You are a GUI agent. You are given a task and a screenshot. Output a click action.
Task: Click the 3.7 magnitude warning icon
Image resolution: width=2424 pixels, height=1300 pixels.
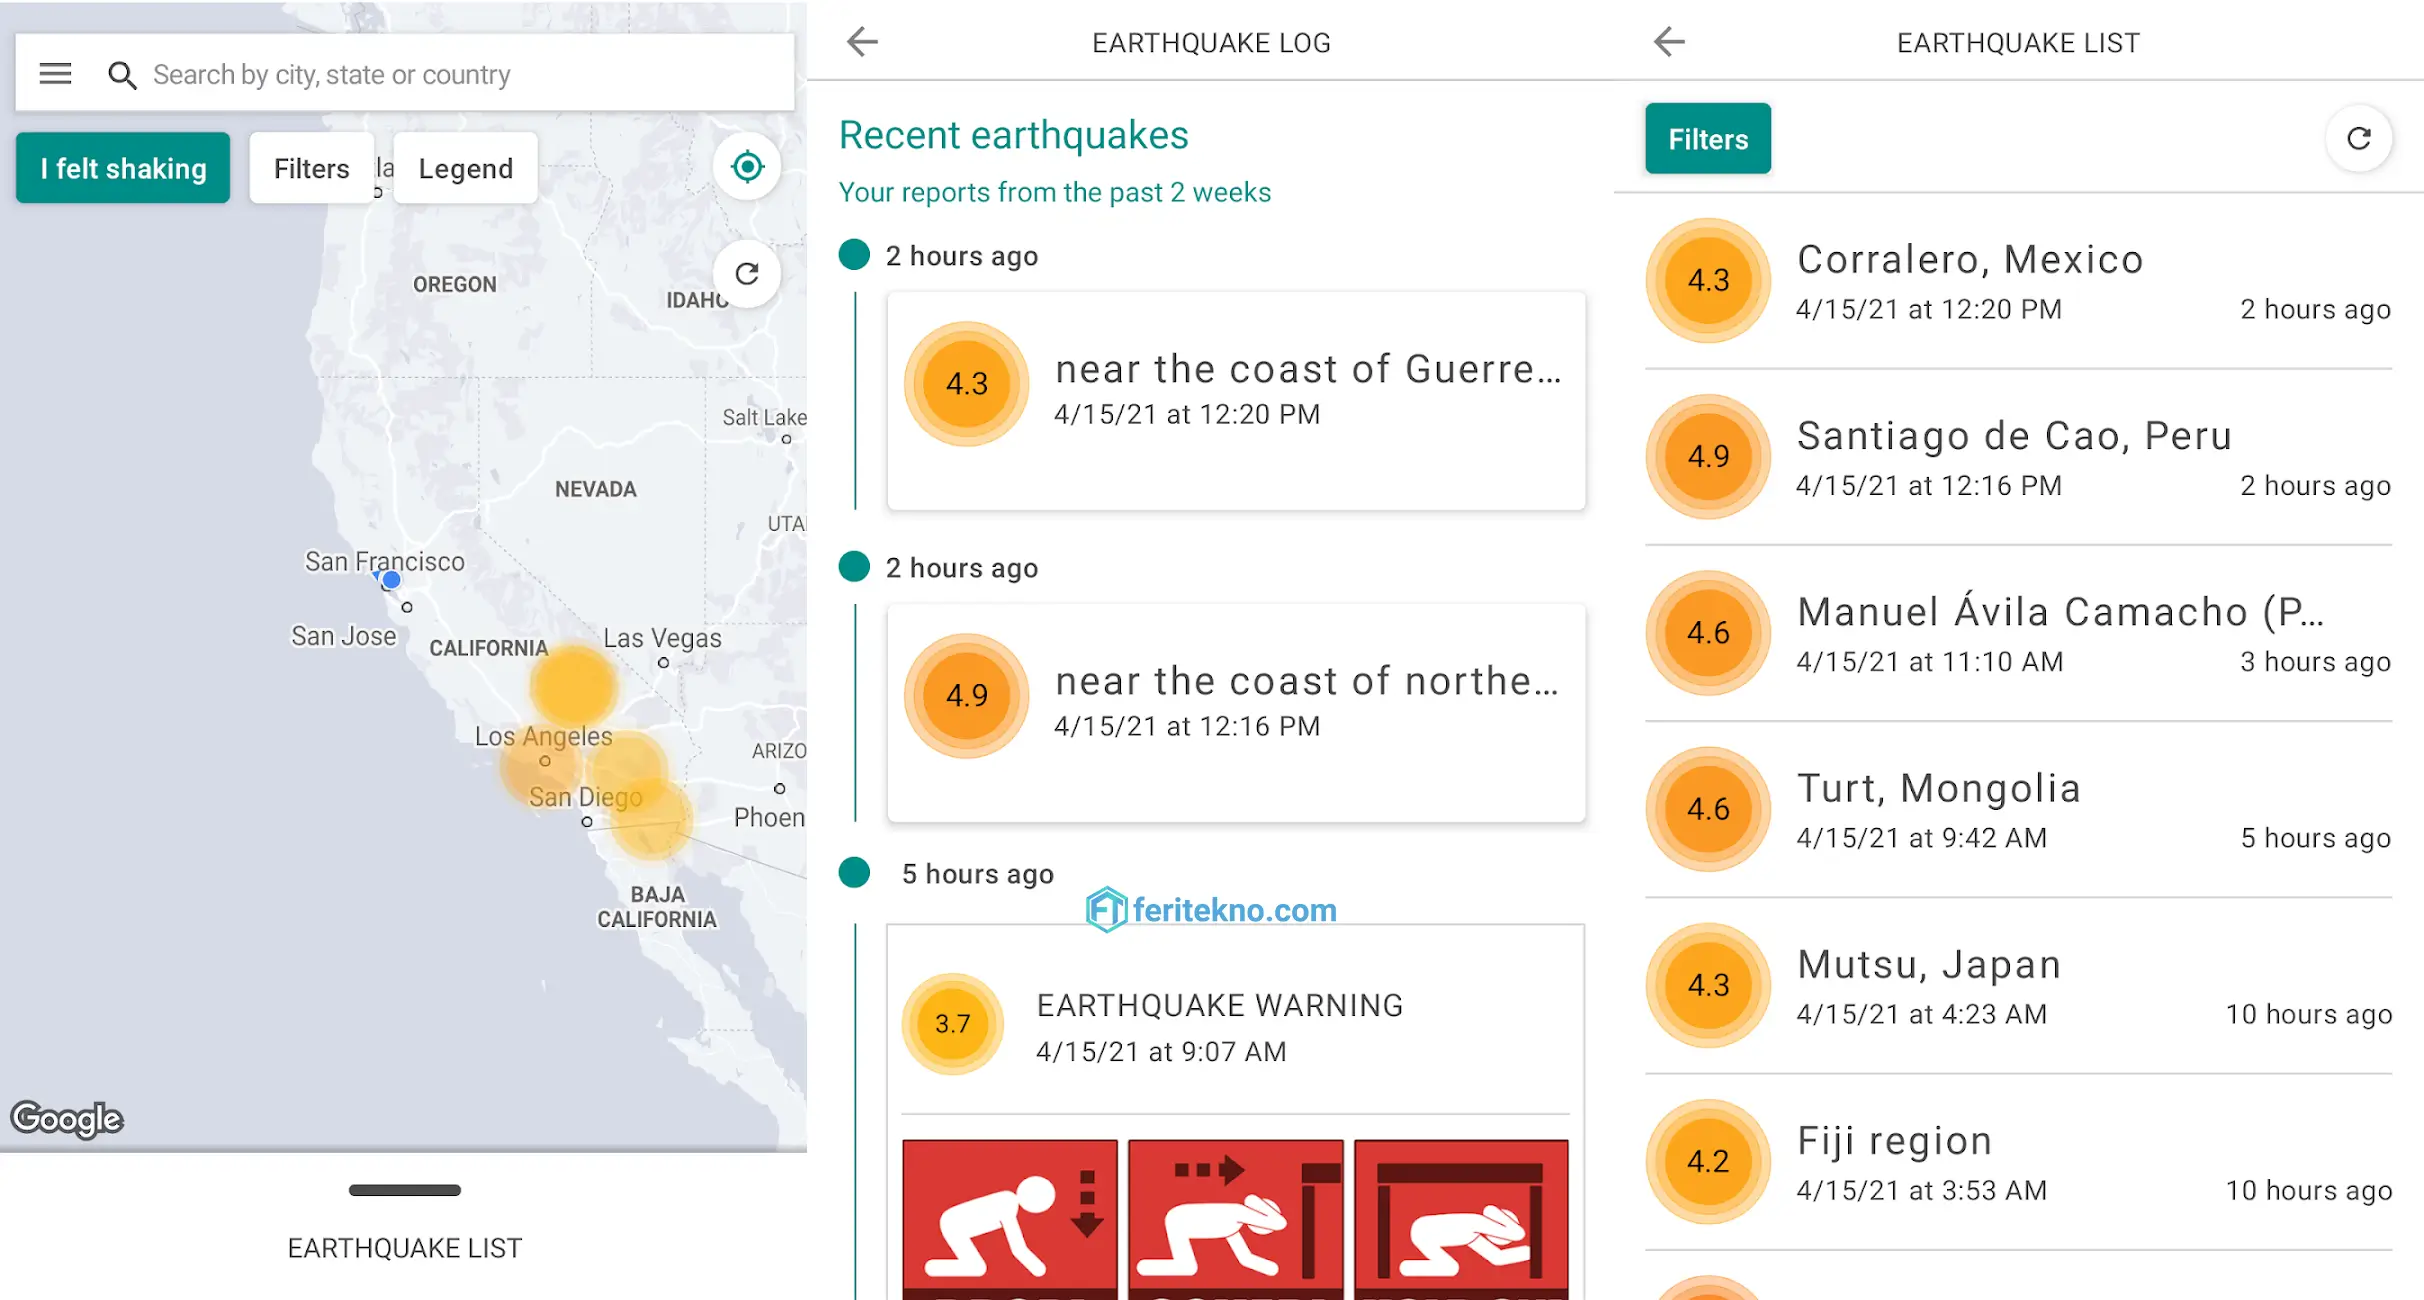[953, 1024]
